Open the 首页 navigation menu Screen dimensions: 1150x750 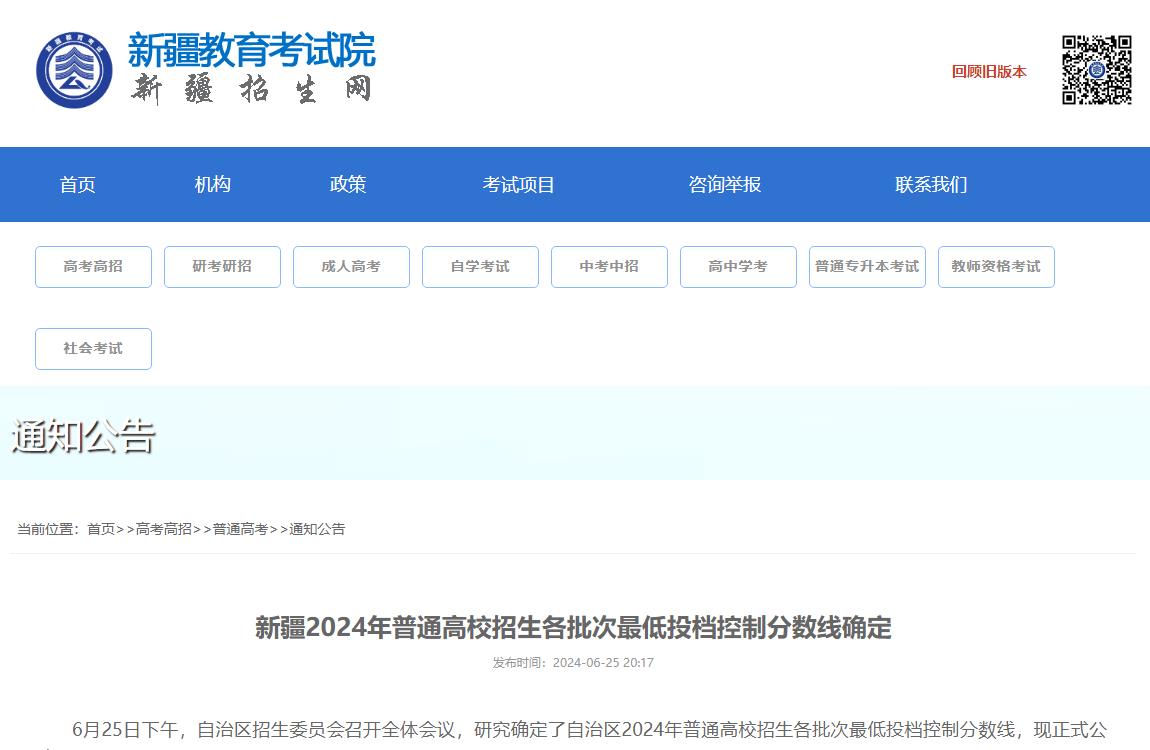[78, 184]
